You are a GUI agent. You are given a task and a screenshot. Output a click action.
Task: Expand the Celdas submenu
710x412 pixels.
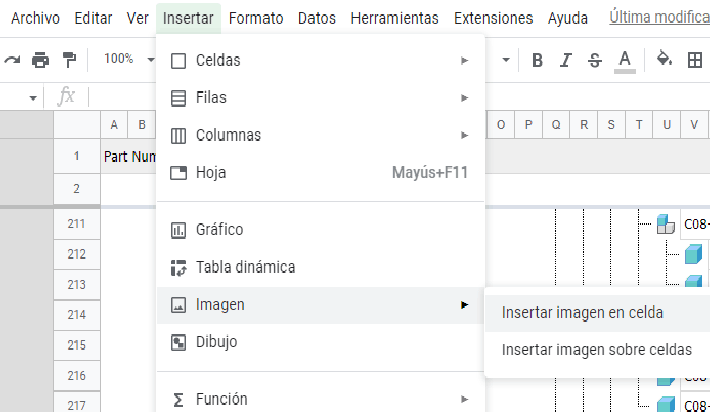tap(320, 61)
